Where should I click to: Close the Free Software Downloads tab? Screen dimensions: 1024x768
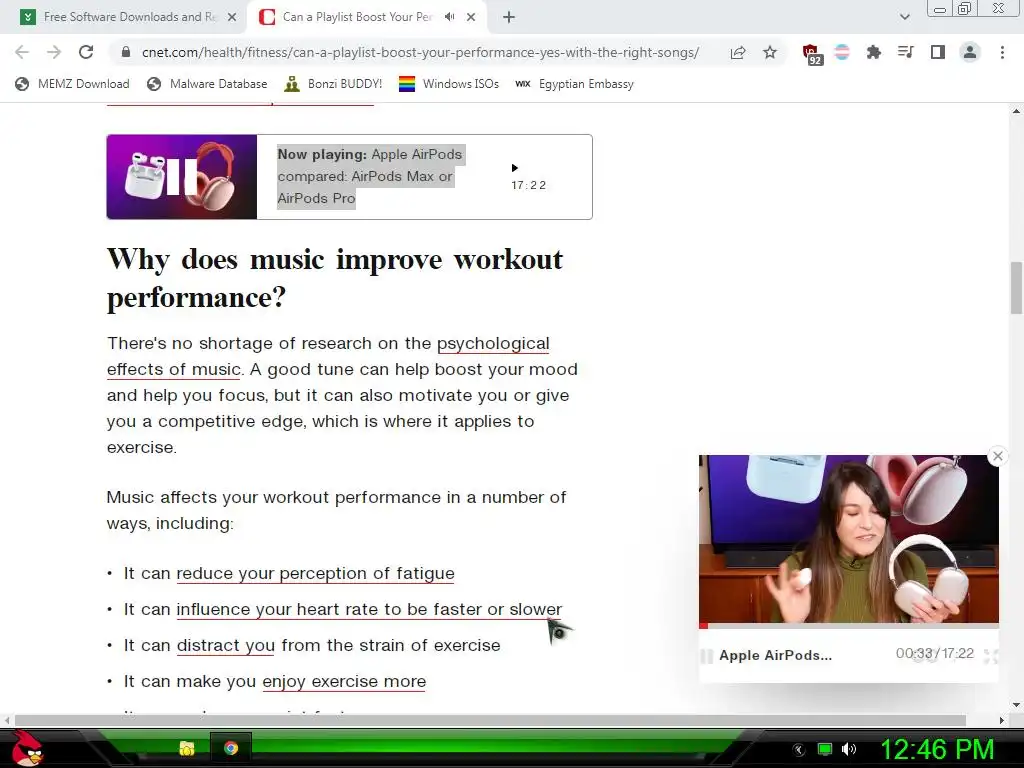tap(232, 17)
